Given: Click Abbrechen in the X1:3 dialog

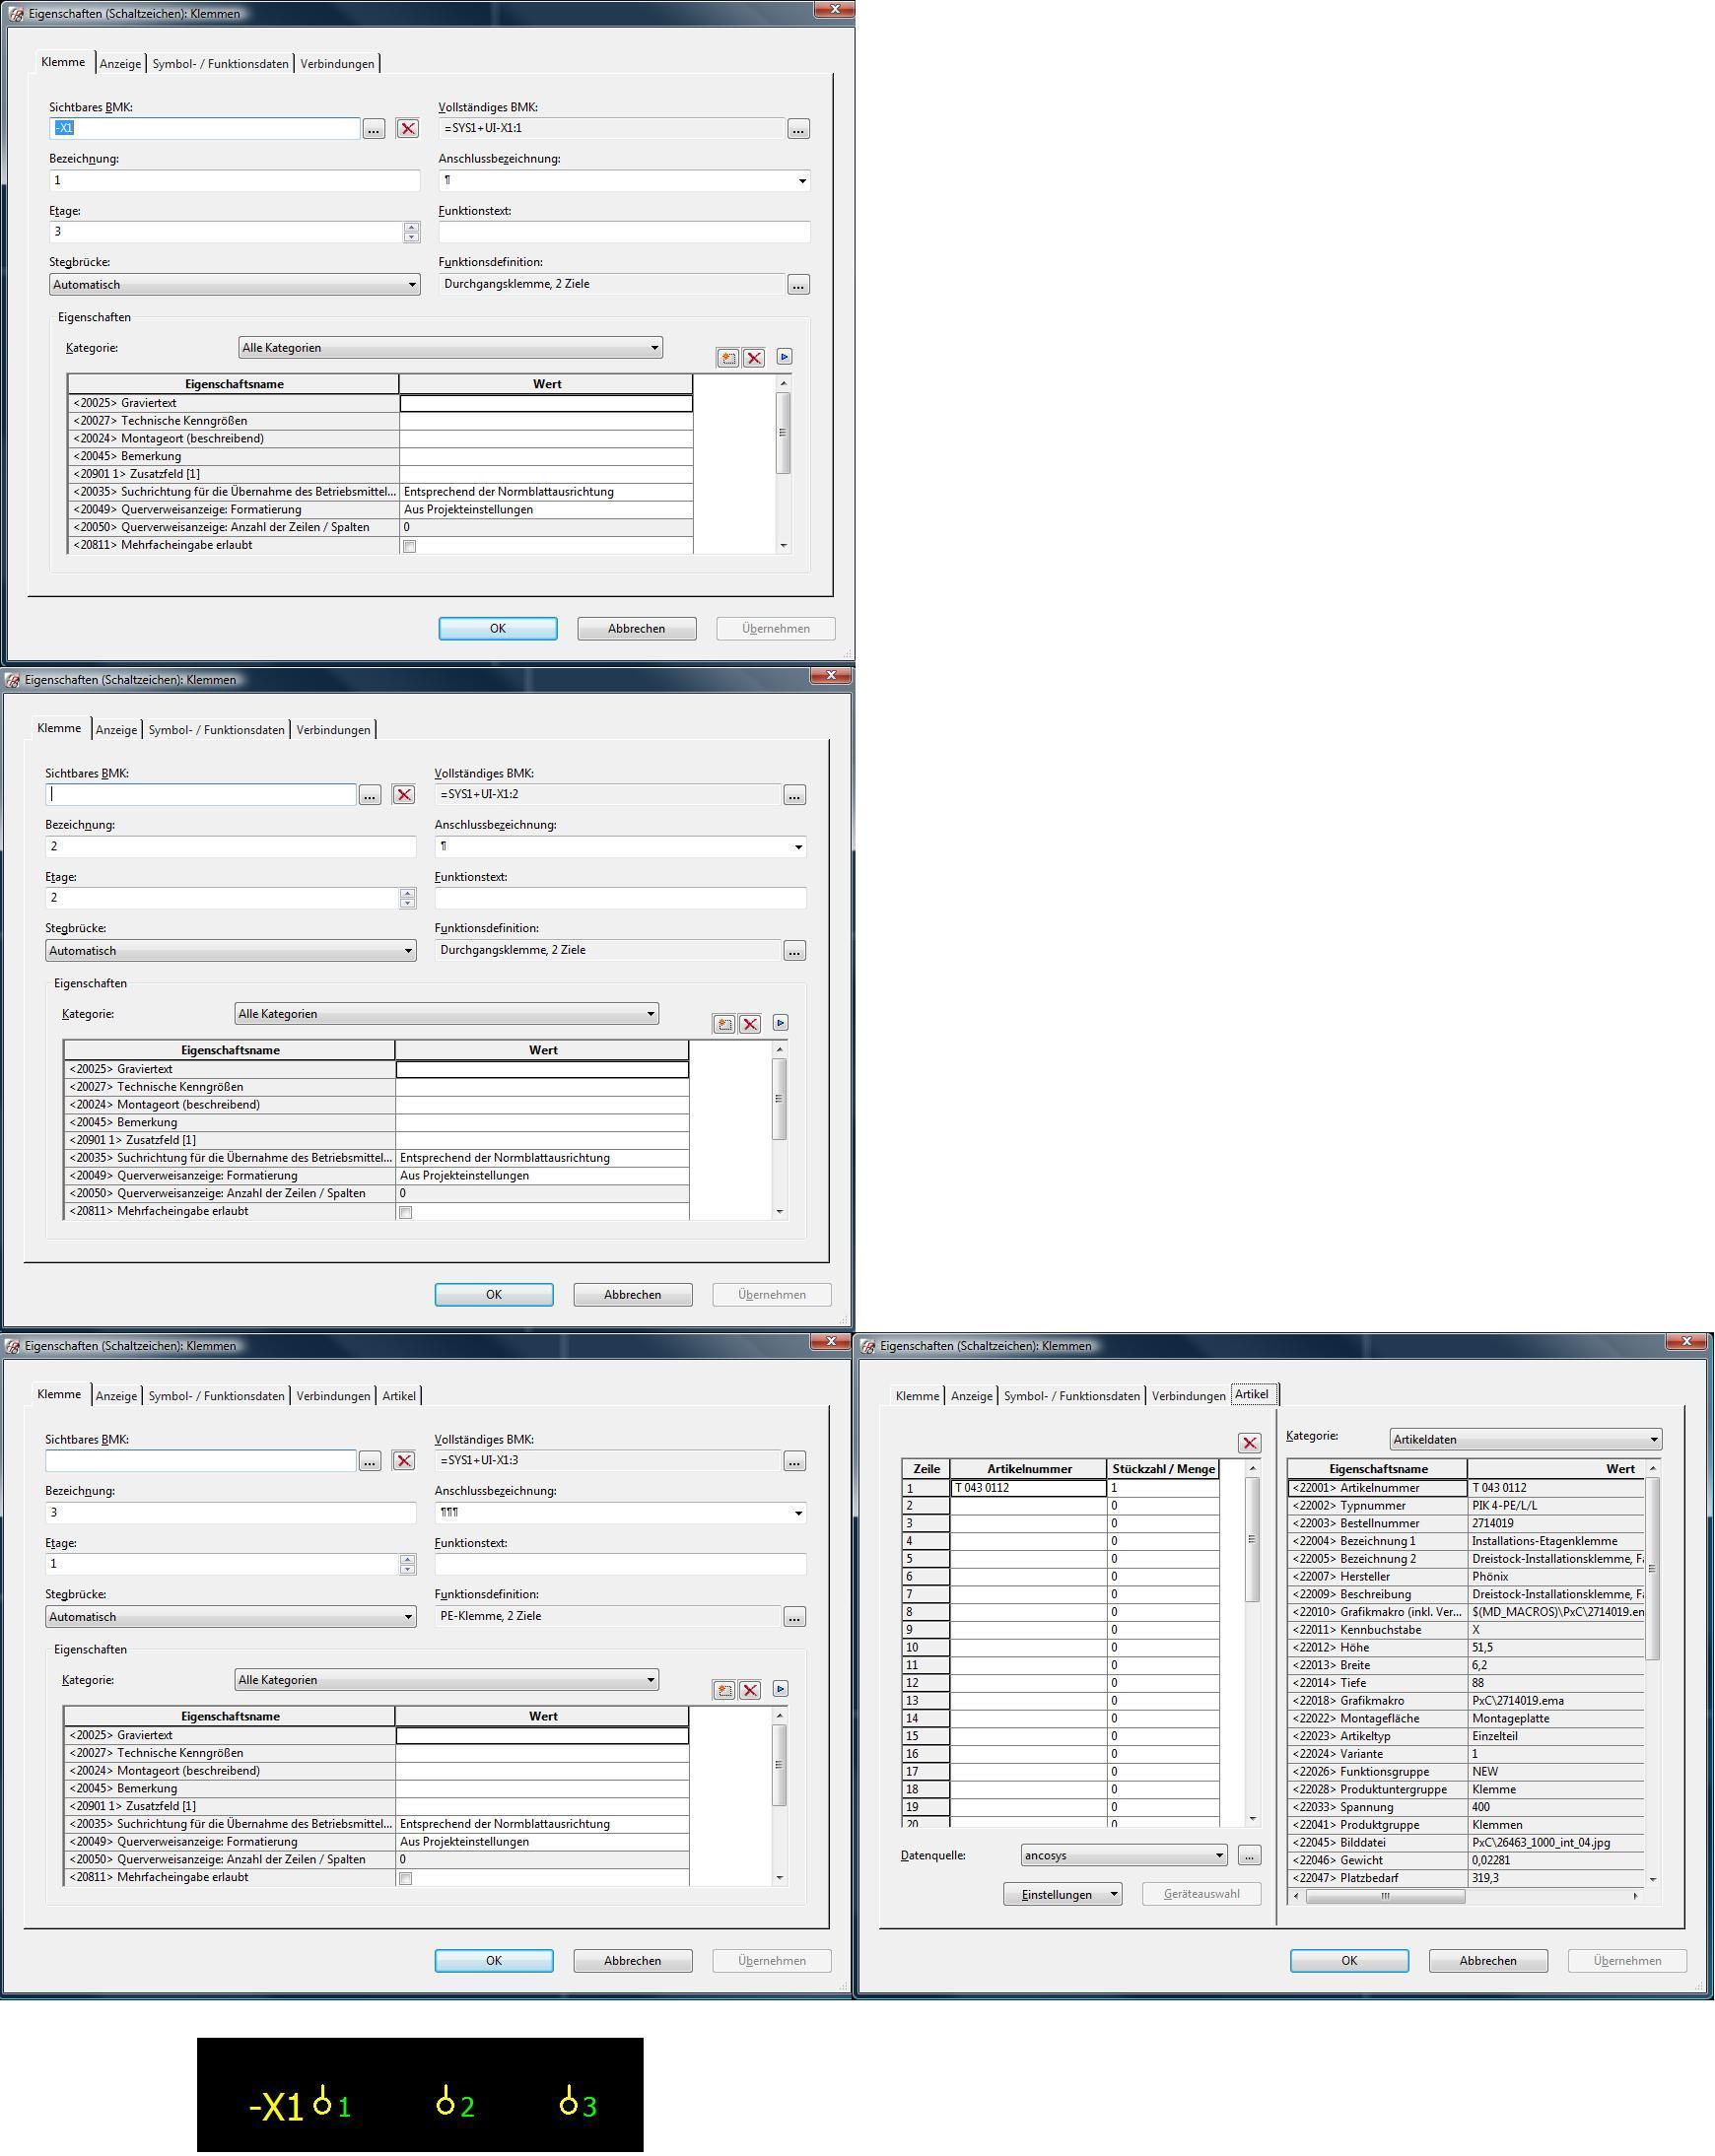Looking at the screenshot, I should coord(632,1961).
